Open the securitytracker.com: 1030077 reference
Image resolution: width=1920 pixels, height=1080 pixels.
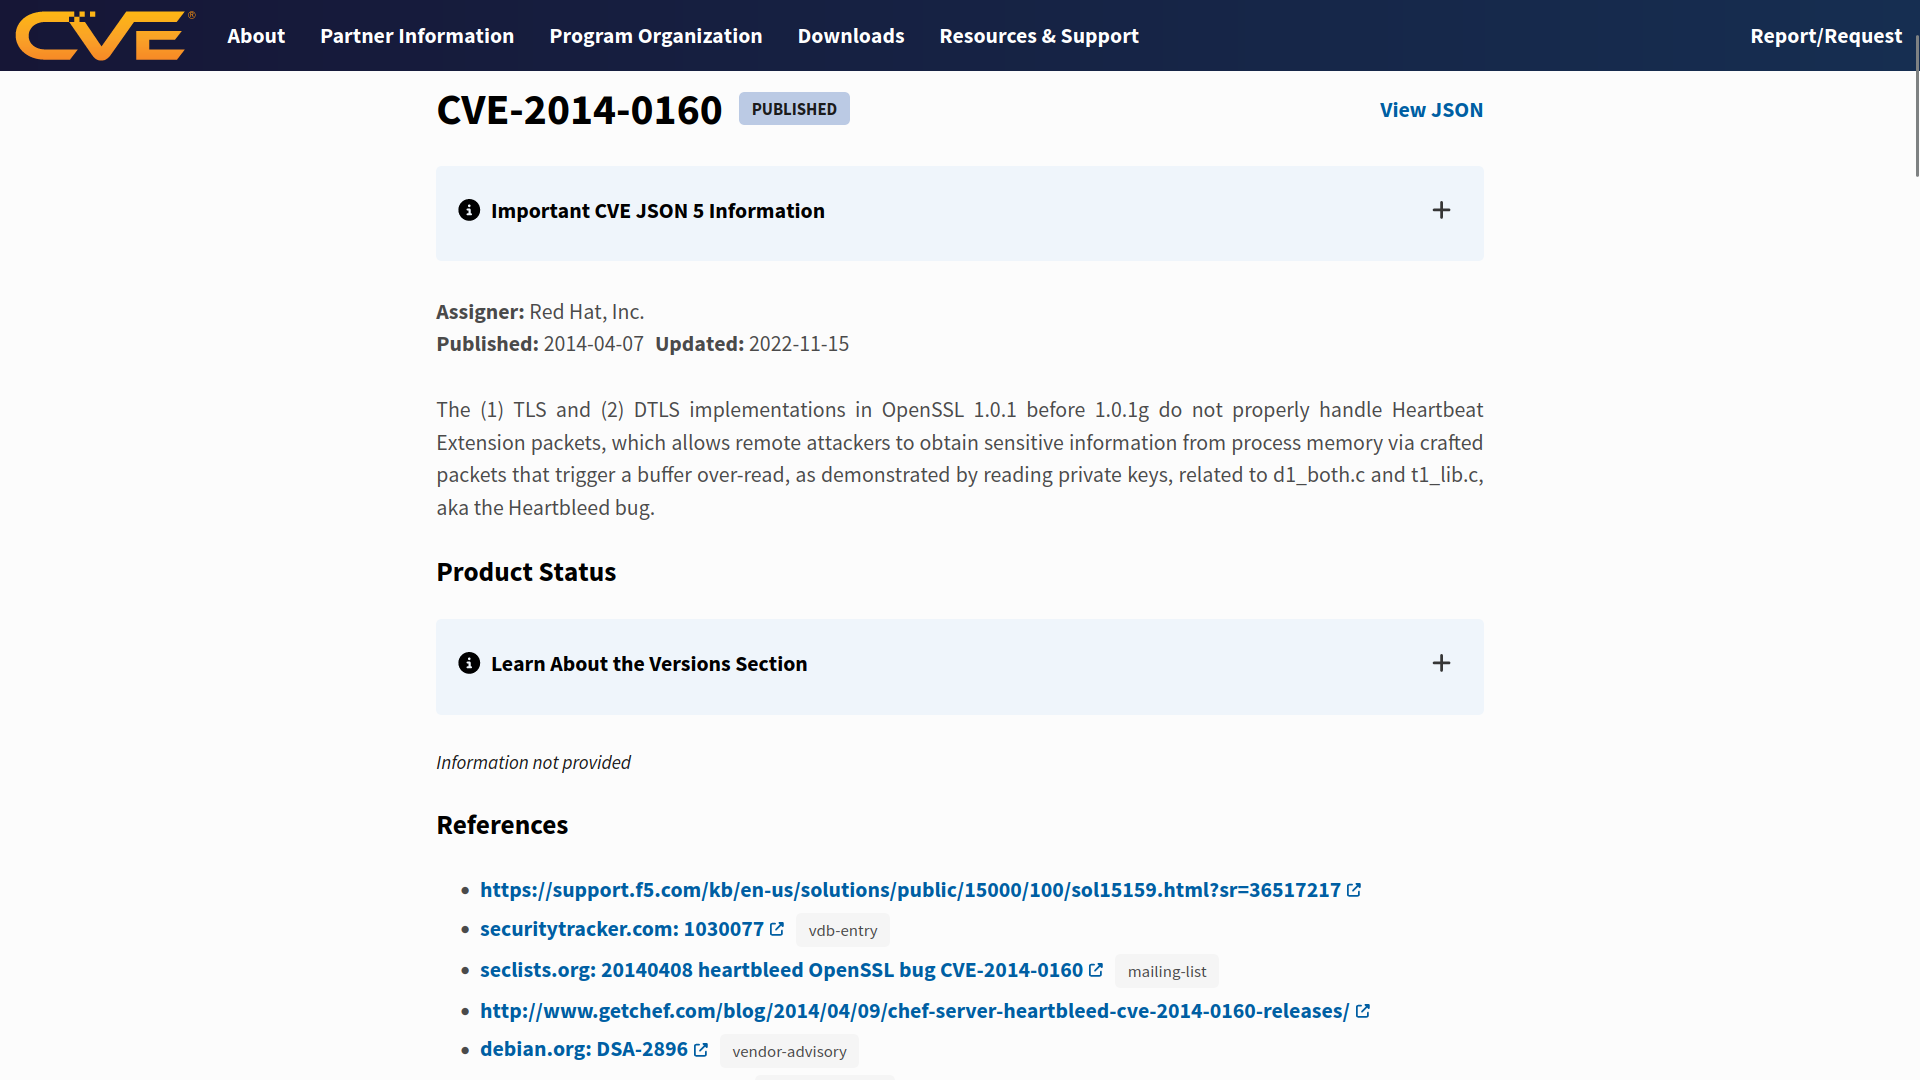pos(622,929)
